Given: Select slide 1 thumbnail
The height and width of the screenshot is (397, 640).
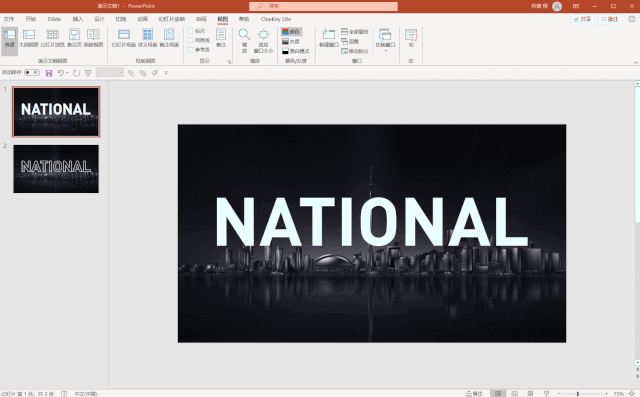Looking at the screenshot, I should [56, 111].
